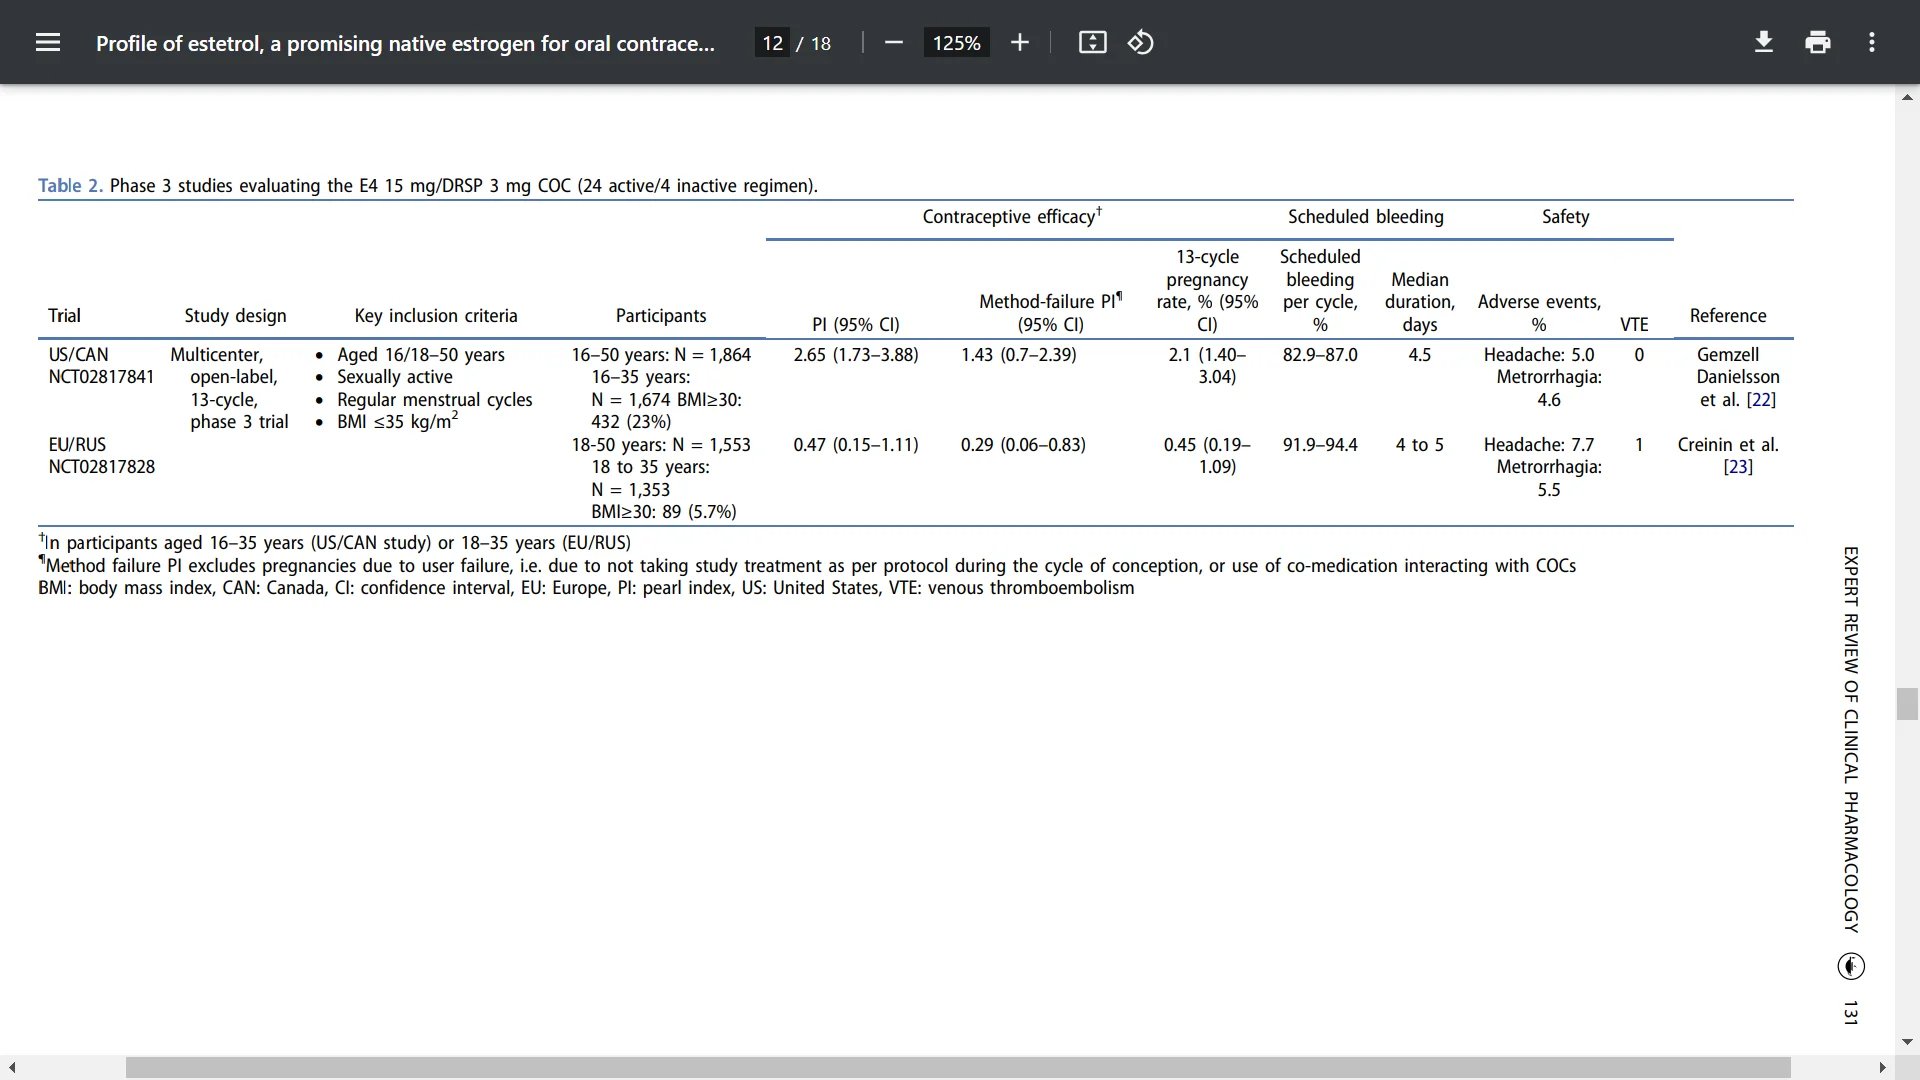Click PI value 0.47 (0.15–1.11)
The height and width of the screenshot is (1080, 1920).
[856, 445]
